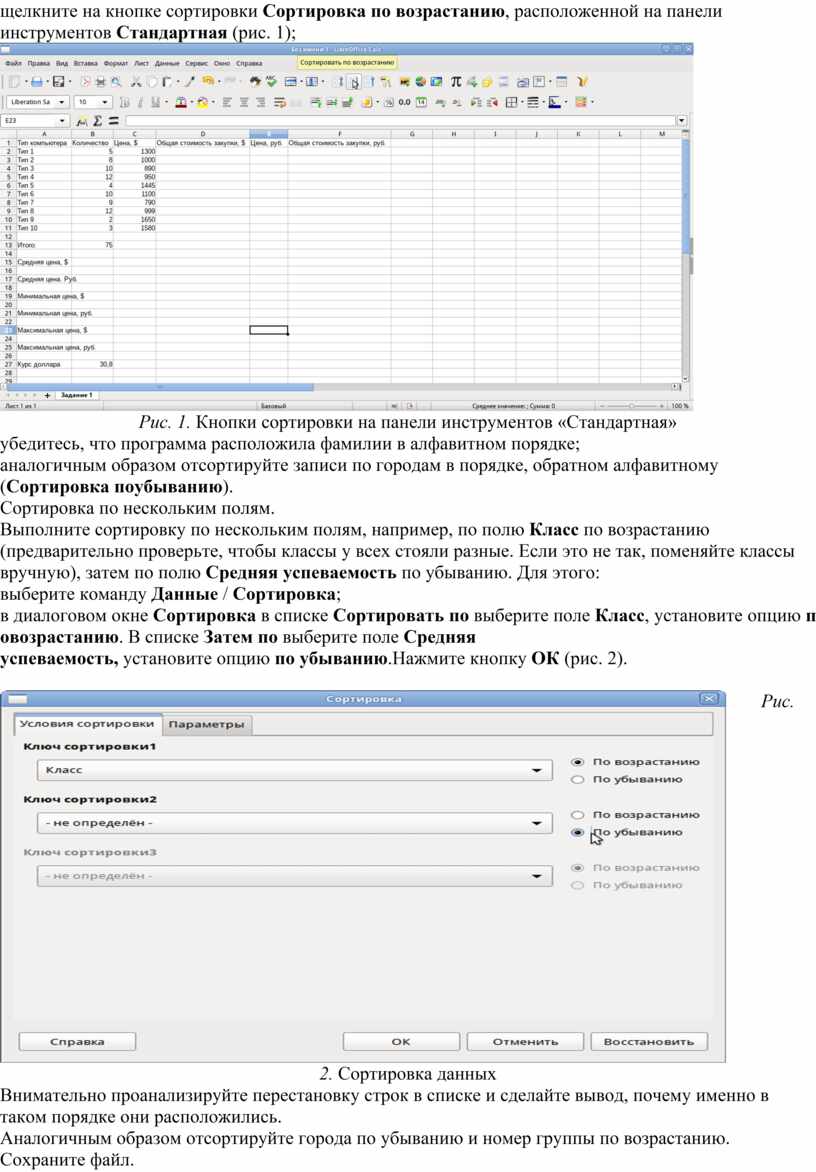This screenshot has width=816, height=1172.
Task: Undo the last action with the toolbar arrow
Action: 208,81
